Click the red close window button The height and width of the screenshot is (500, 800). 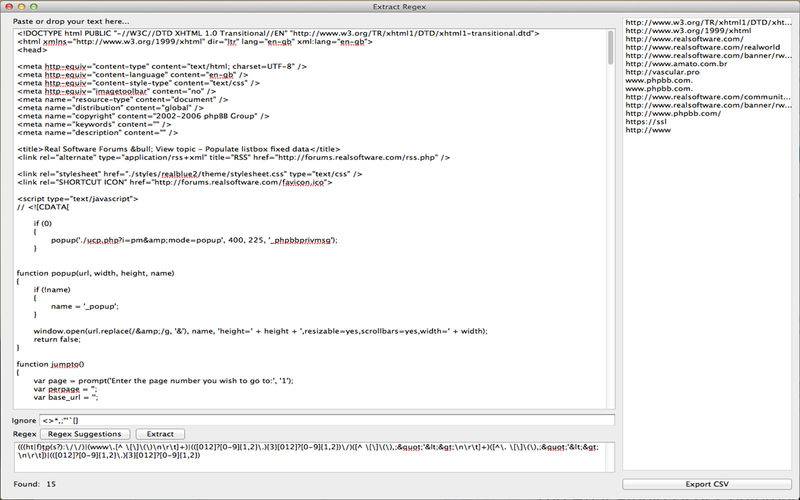(9, 7)
